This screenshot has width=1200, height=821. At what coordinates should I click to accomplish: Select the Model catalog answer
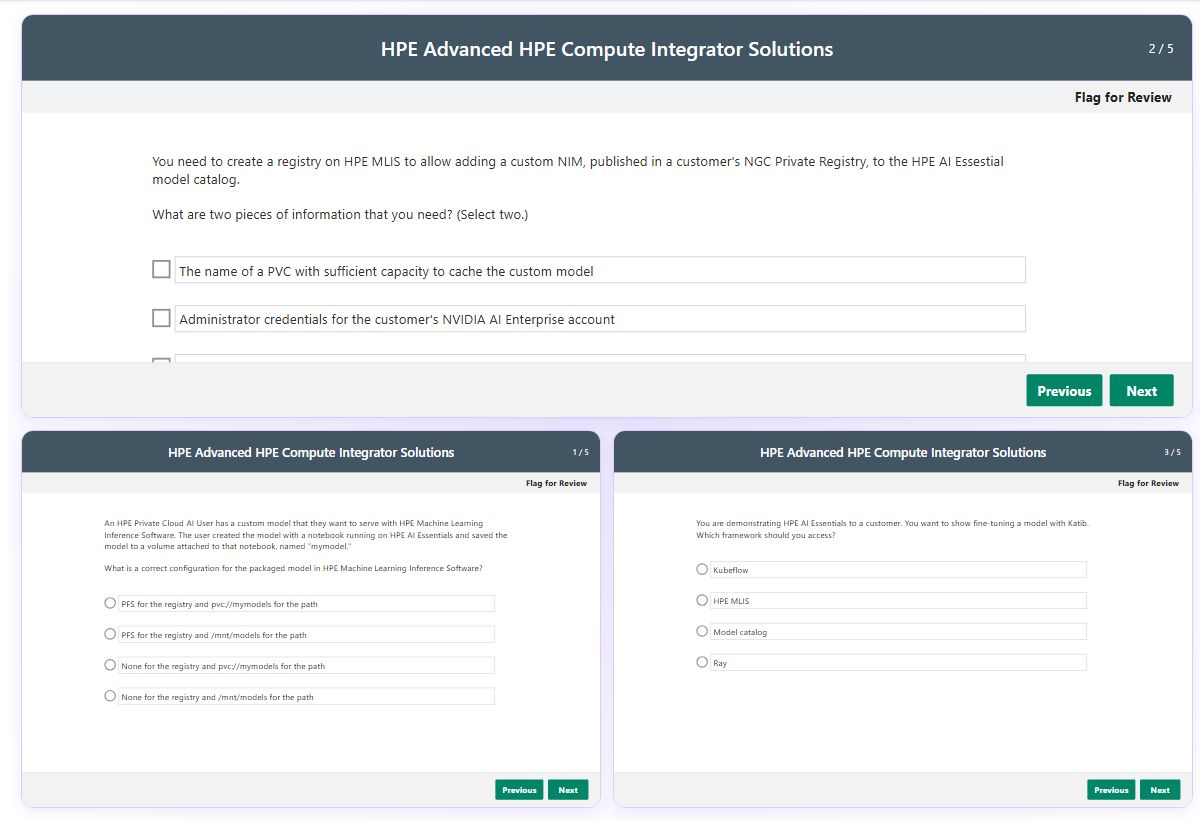tap(702, 631)
